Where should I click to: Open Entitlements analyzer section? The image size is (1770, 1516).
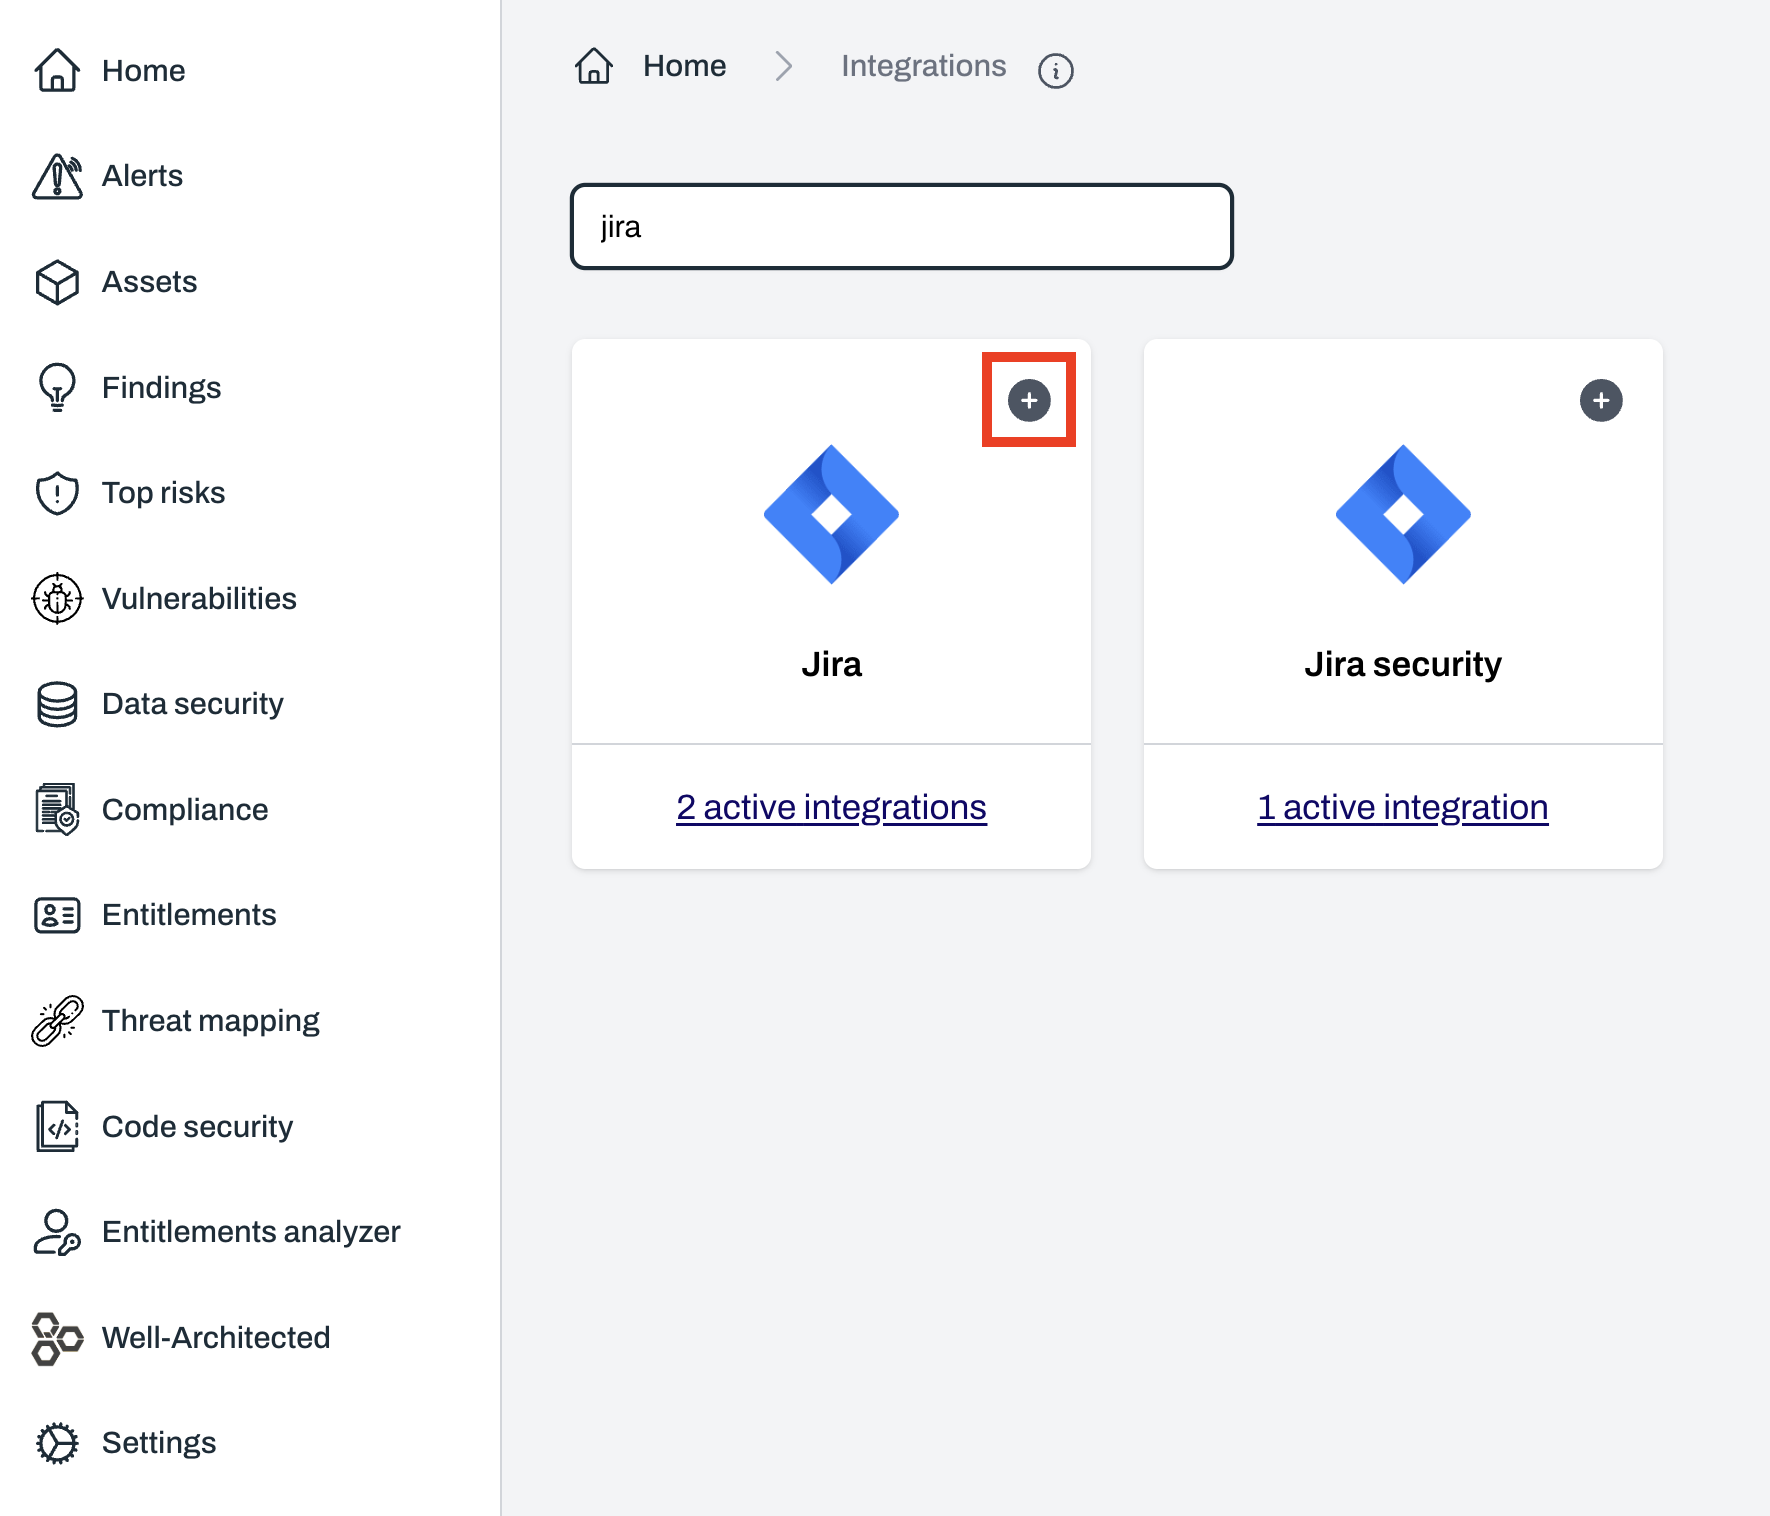[x=251, y=1232]
